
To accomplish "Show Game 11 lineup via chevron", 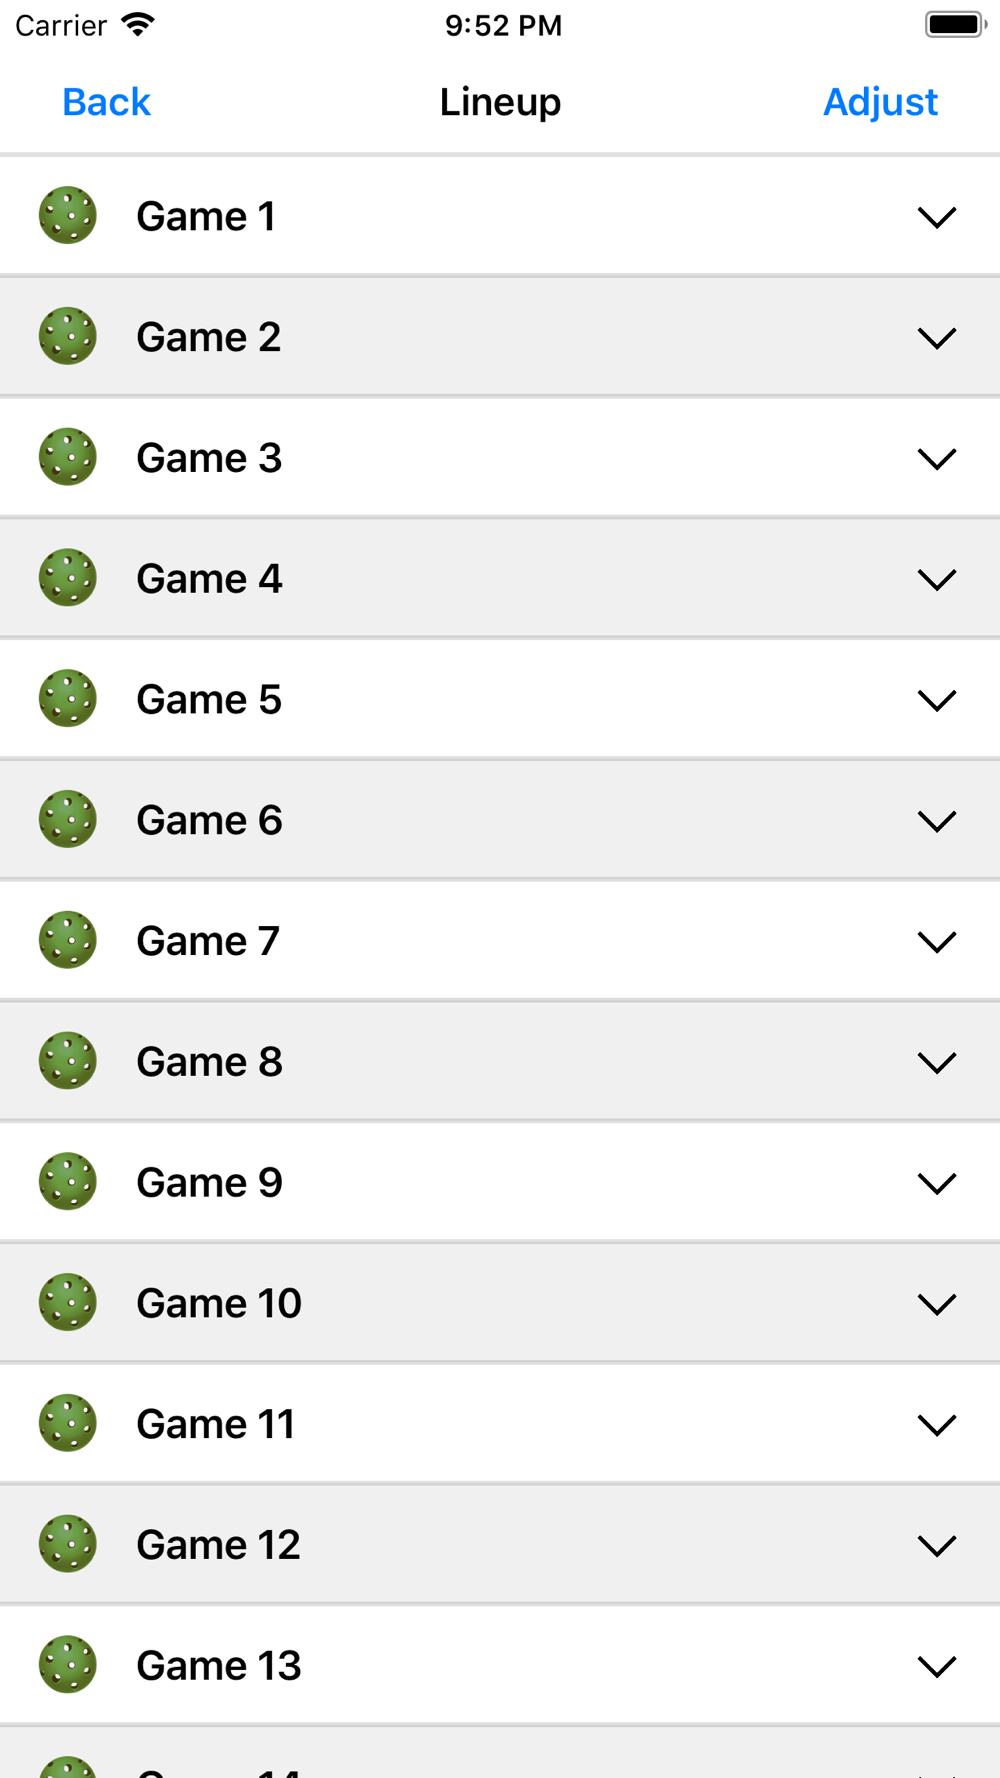I will (937, 1425).
